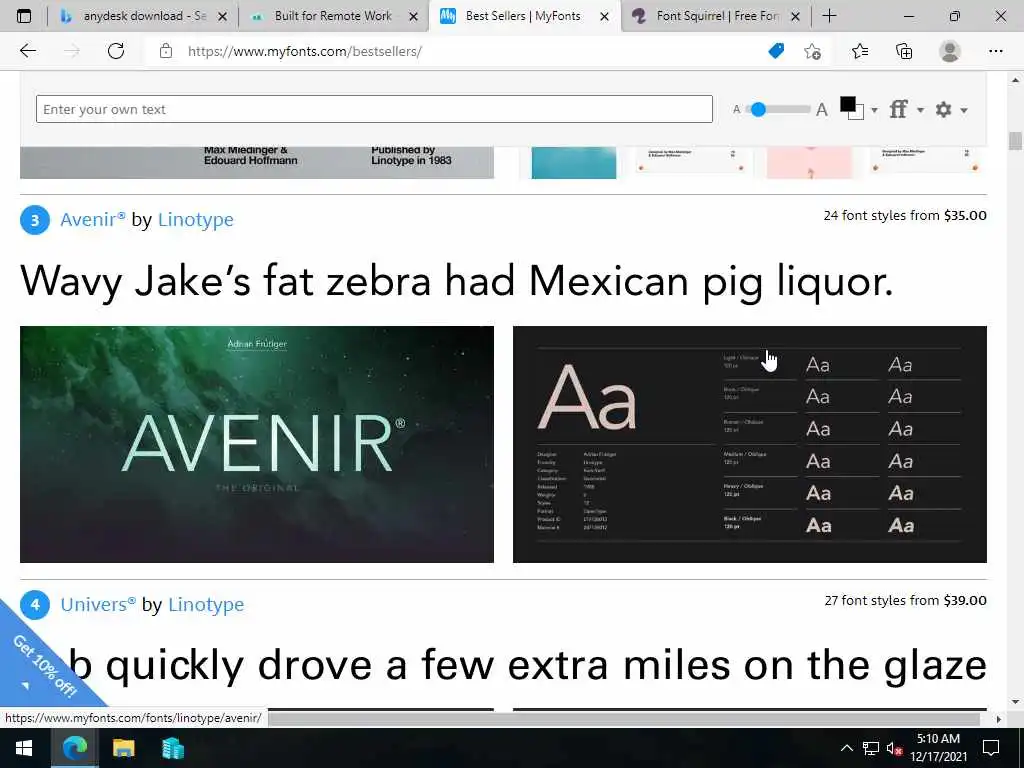Viewport: 1024px width, 768px height.
Task: Open the Windows Start menu
Action: tap(24, 748)
